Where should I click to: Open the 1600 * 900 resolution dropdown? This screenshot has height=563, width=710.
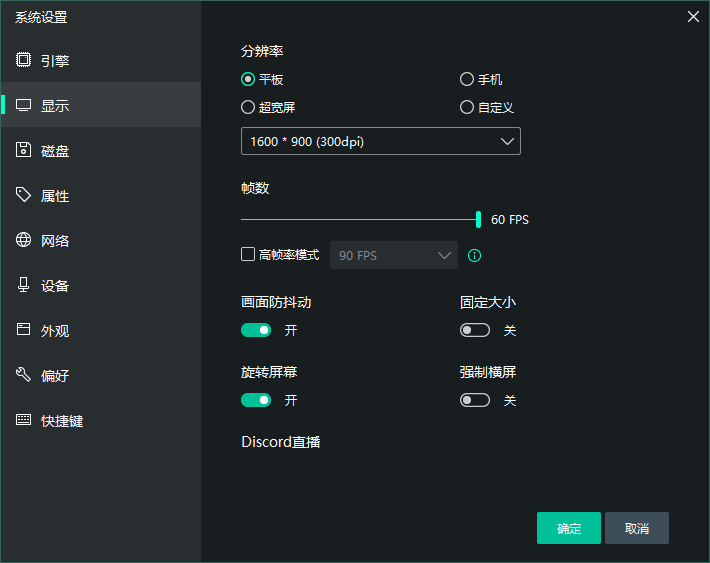[380, 141]
